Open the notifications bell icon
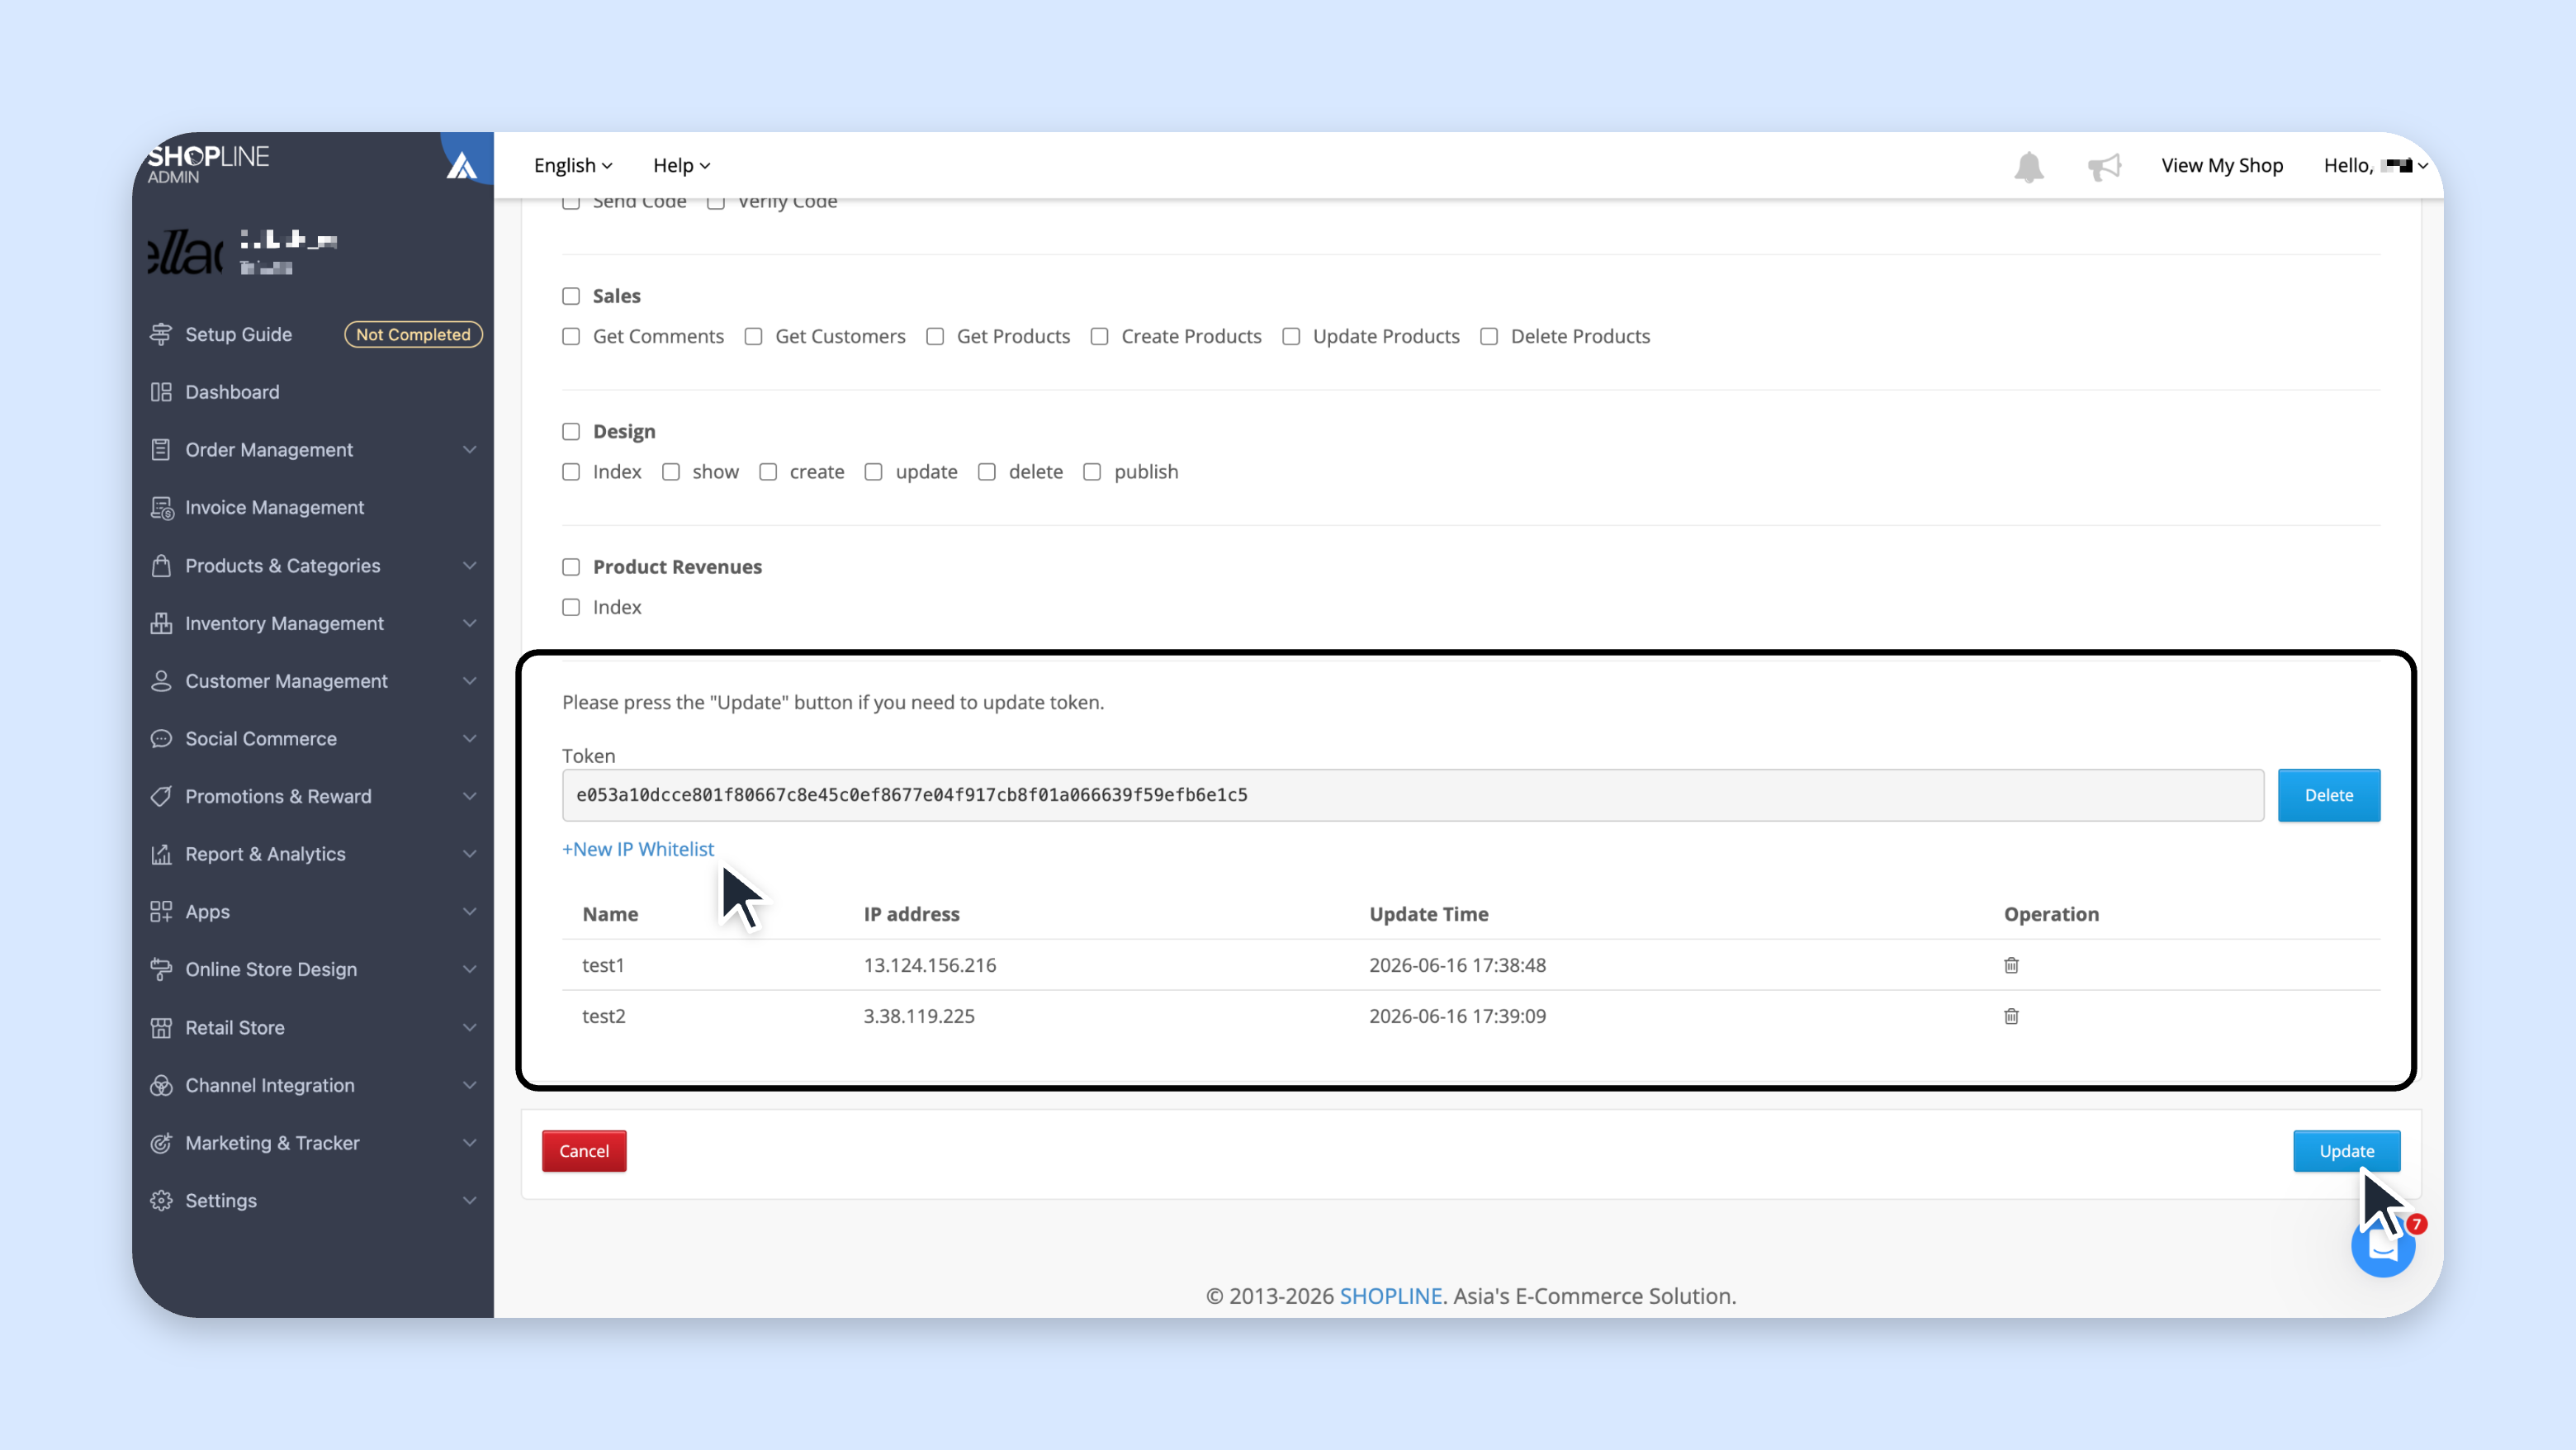2576x1450 pixels. (2028, 166)
